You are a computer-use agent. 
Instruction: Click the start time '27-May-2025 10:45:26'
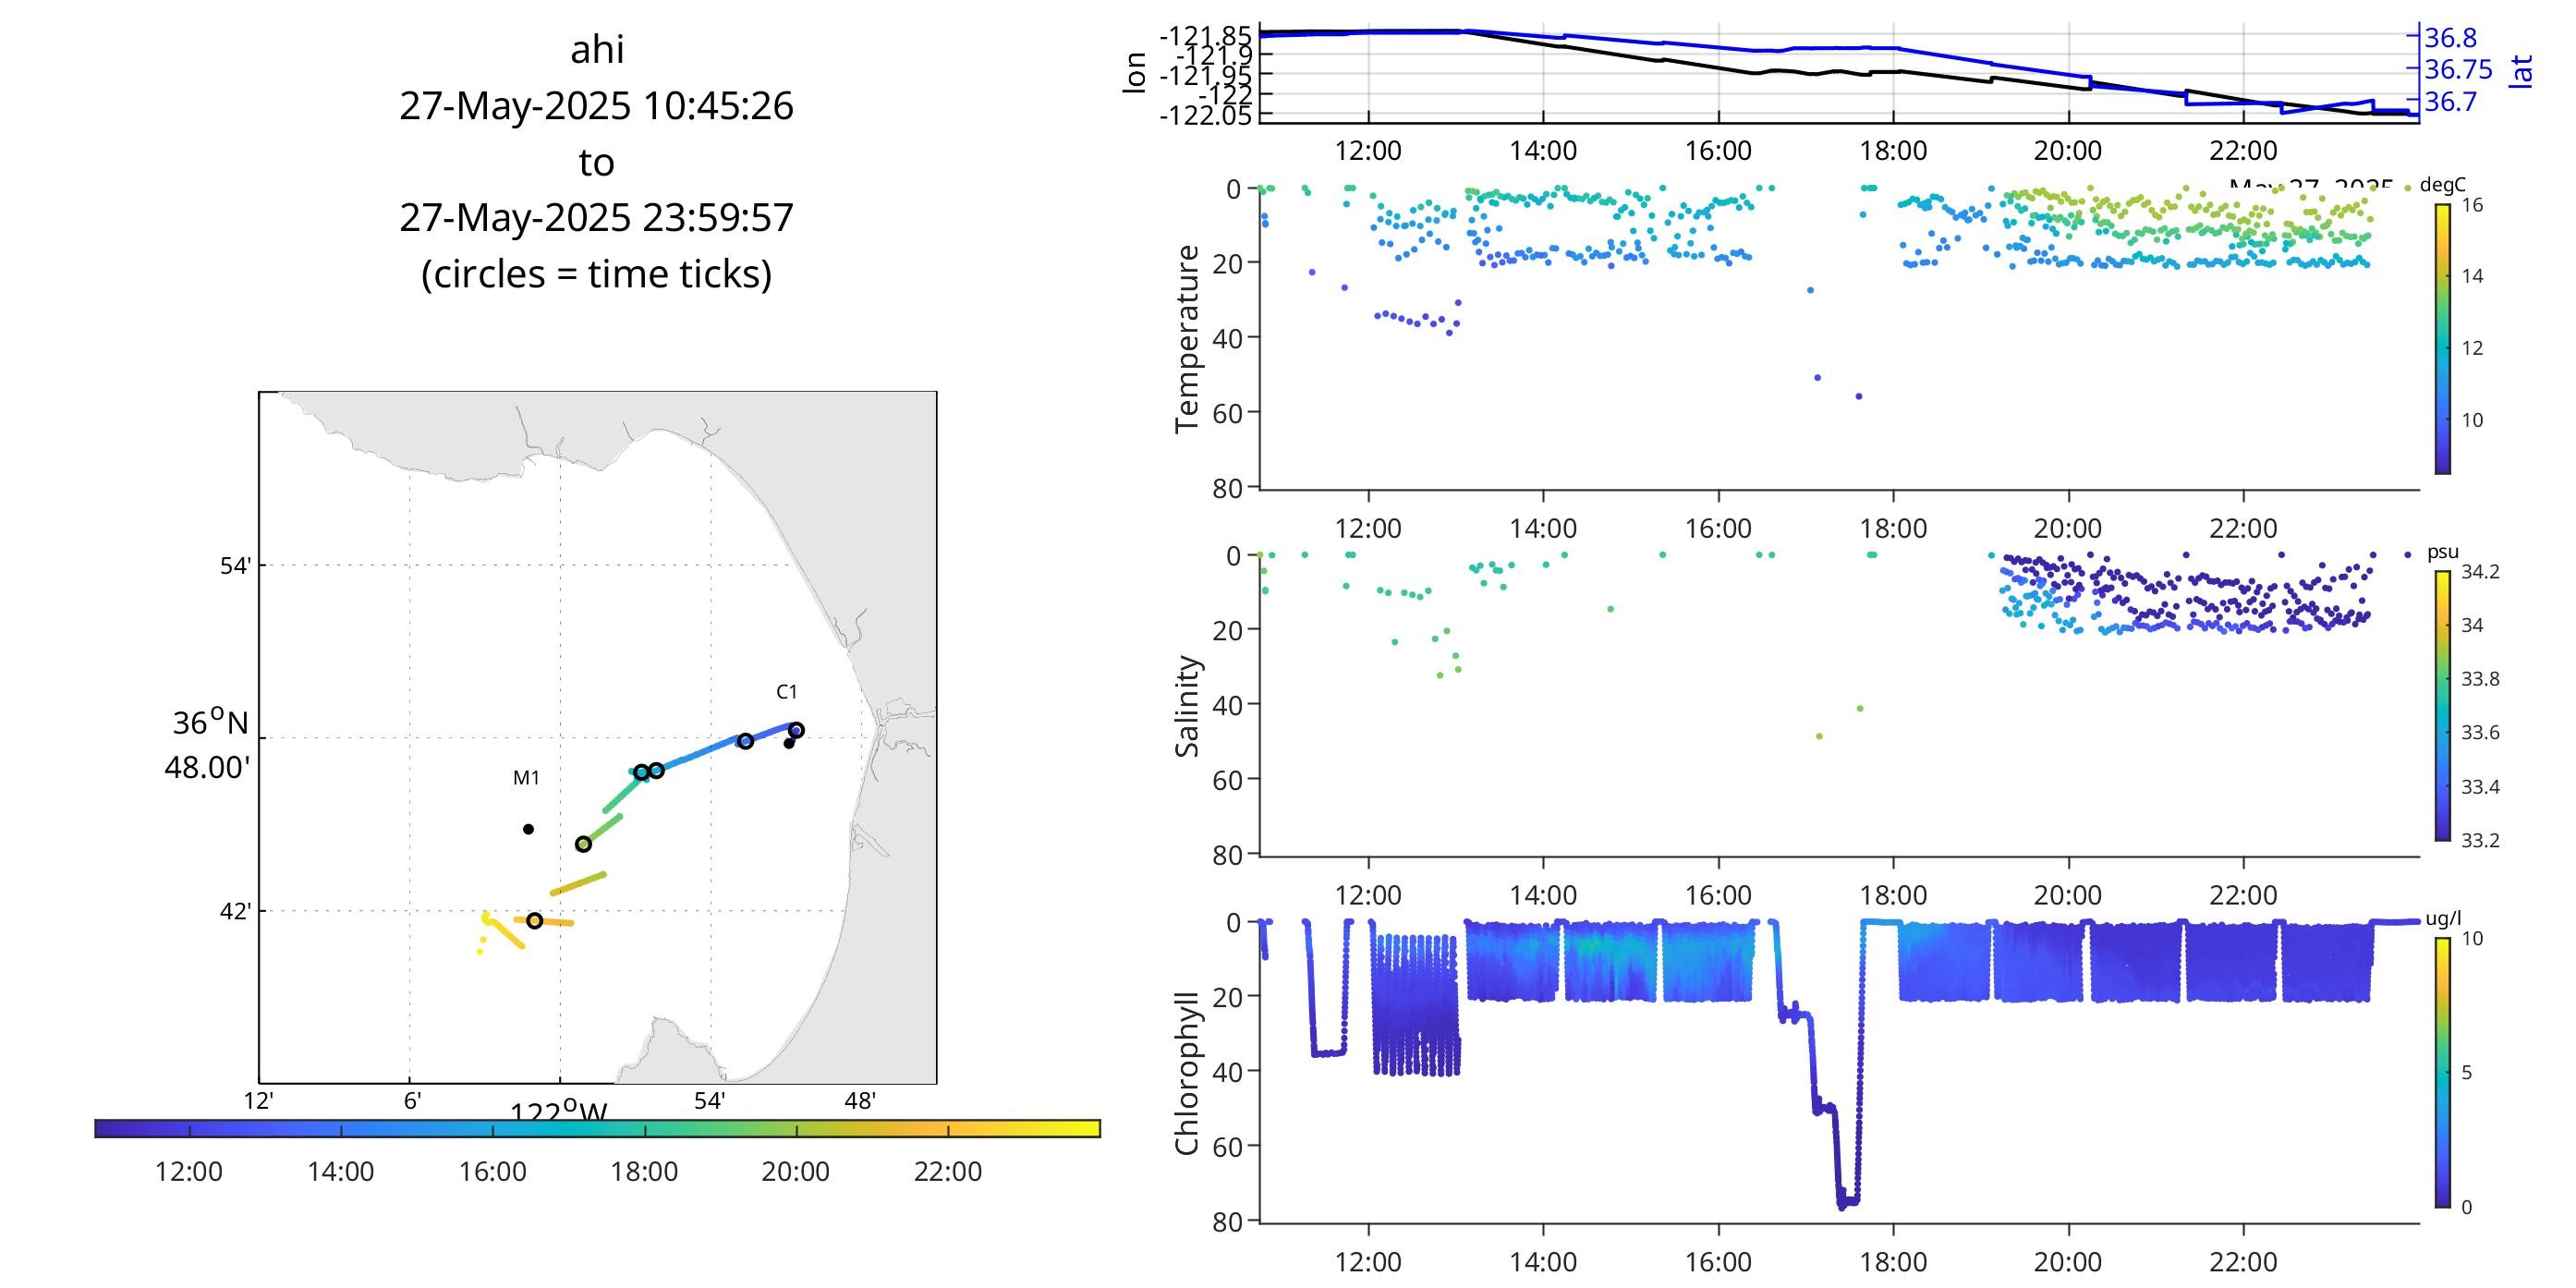(x=596, y=105)
